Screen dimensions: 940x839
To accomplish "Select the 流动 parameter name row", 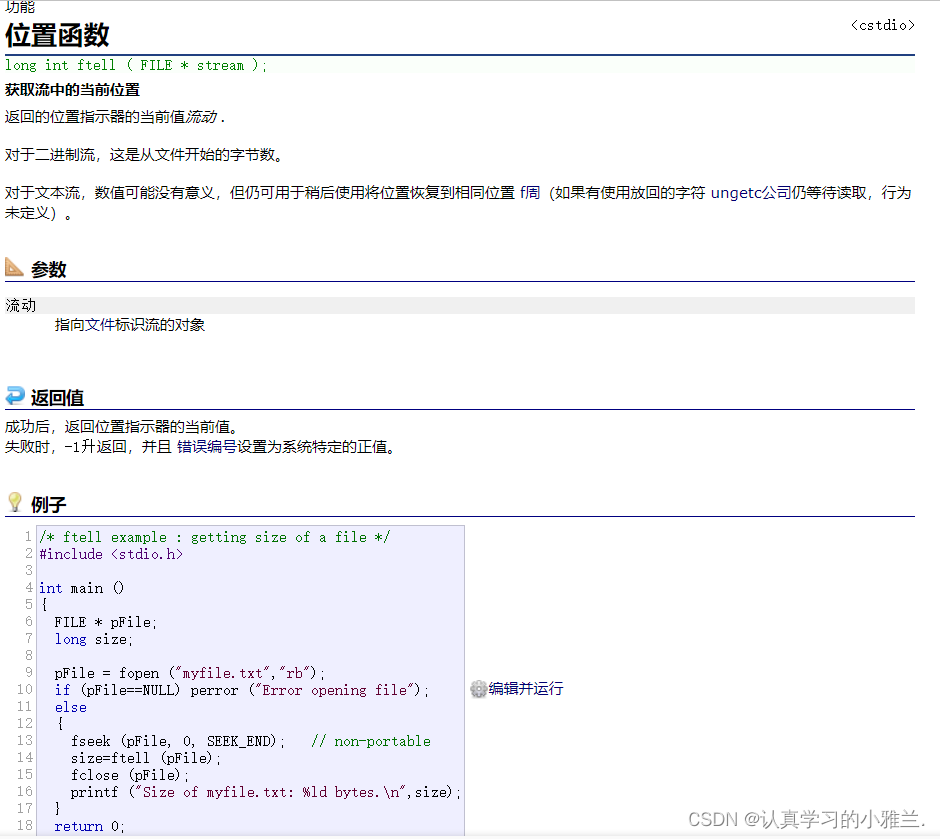I will pos(21,305).
